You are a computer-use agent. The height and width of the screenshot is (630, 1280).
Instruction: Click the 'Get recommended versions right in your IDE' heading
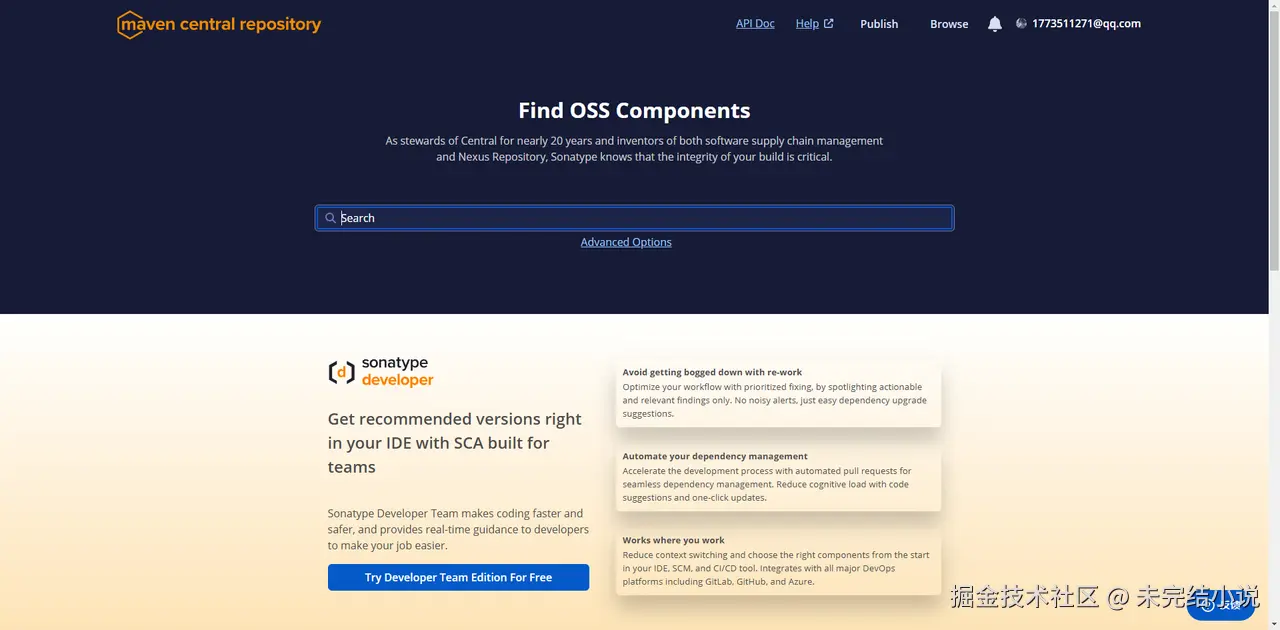click(455, 443)
